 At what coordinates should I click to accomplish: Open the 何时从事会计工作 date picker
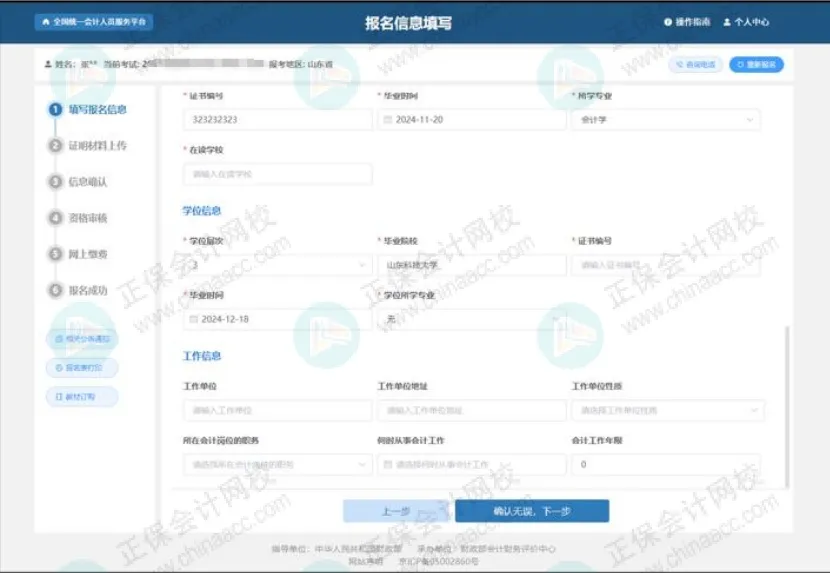(472, 464)
